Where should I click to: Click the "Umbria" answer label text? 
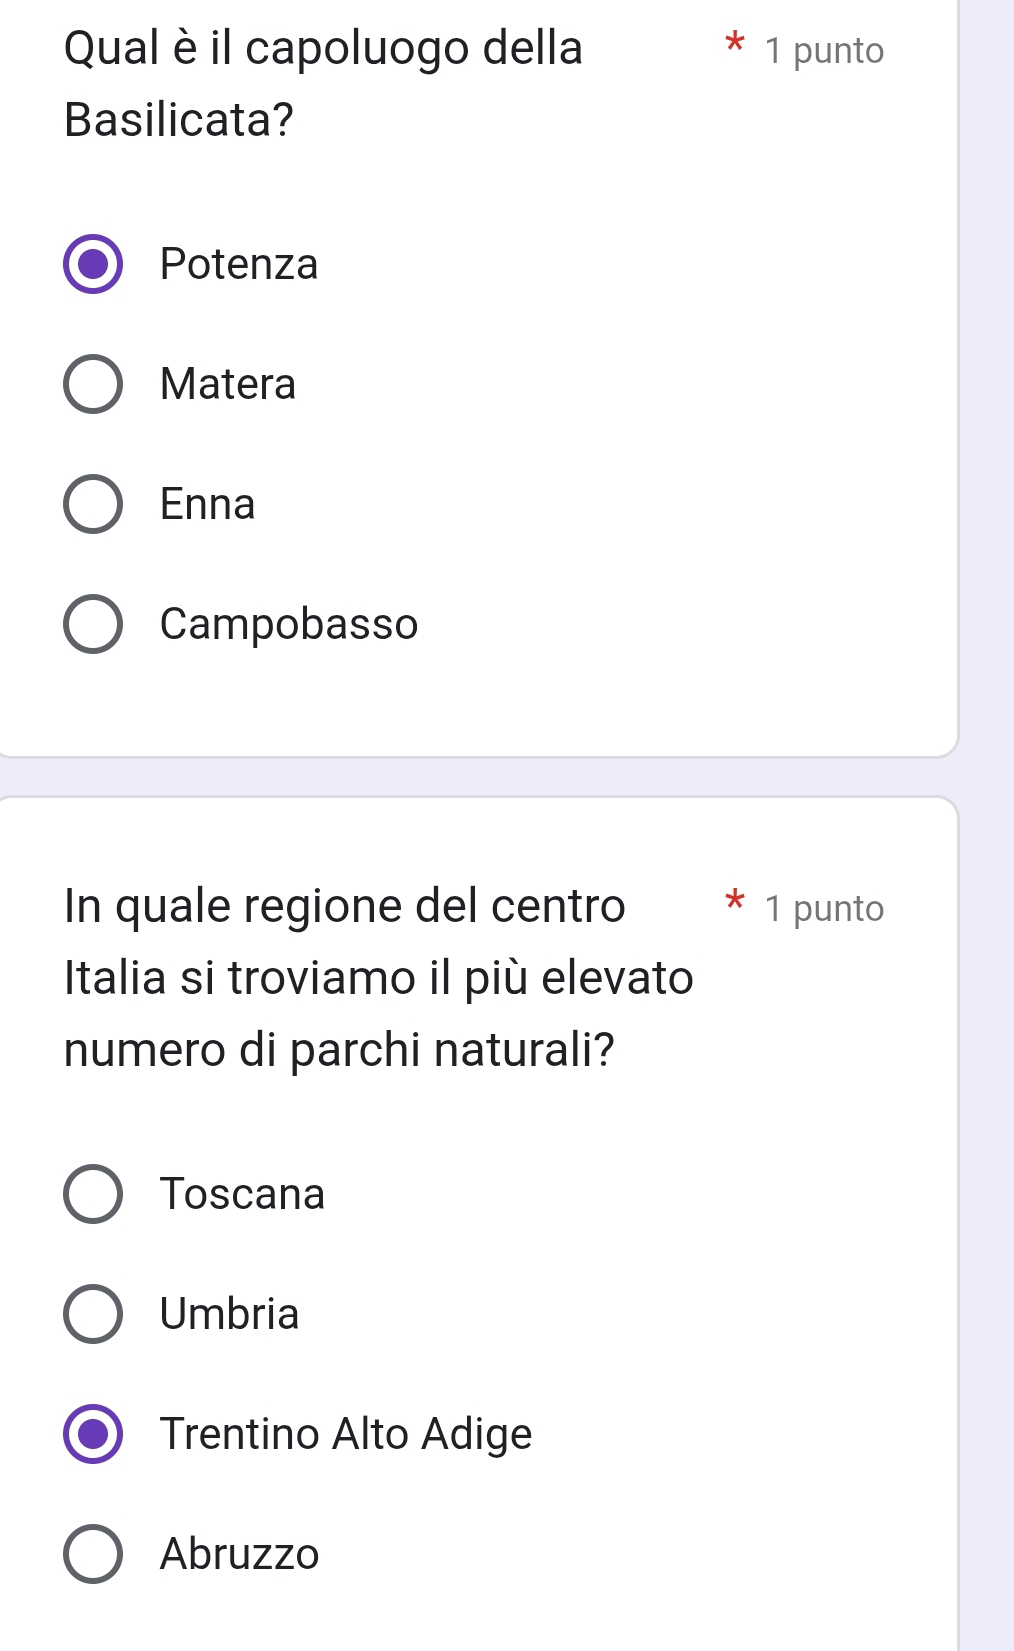click(x=230, y=1314)
